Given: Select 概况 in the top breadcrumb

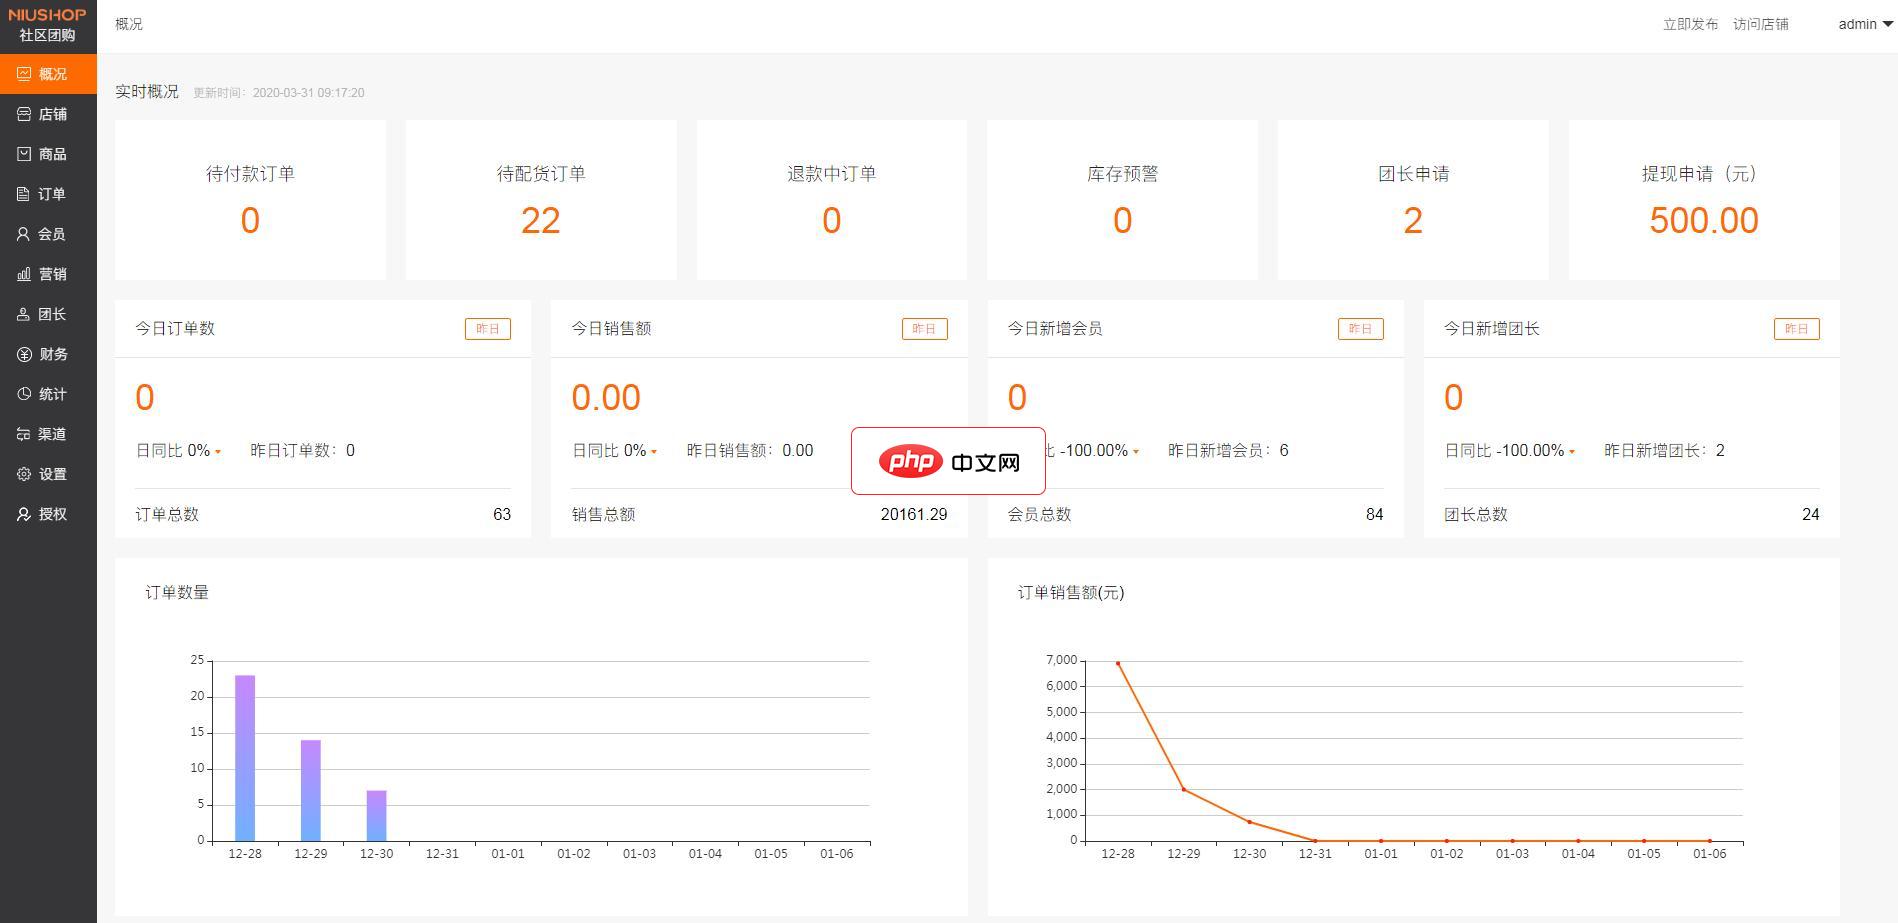Looking at the screenshot, I should click(x=126, y=24).
